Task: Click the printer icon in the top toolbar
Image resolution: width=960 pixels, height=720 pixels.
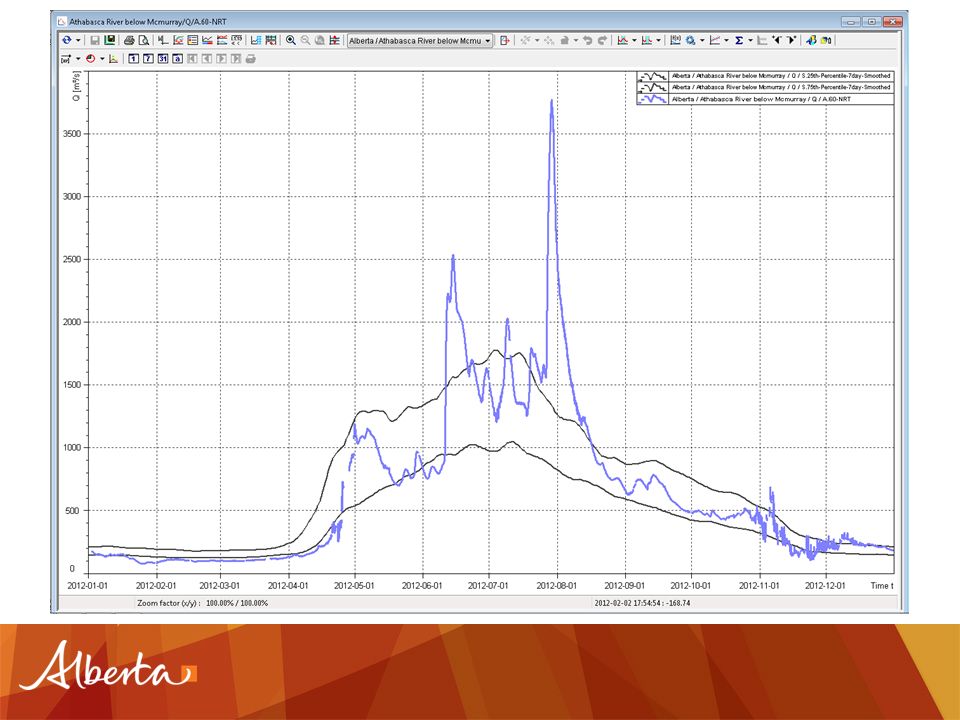Action: tap(129, 40)
